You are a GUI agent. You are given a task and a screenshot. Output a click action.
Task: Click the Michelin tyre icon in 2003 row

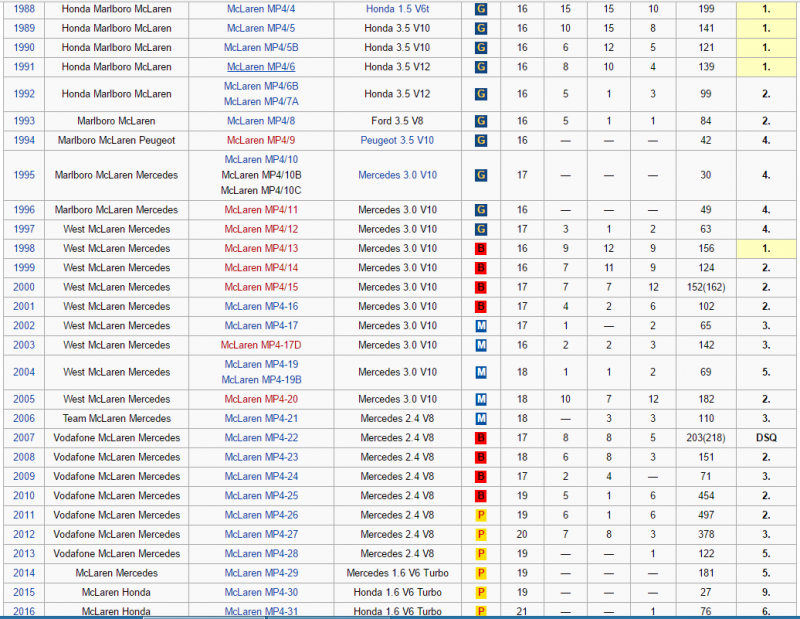click(x=481, y=345)
